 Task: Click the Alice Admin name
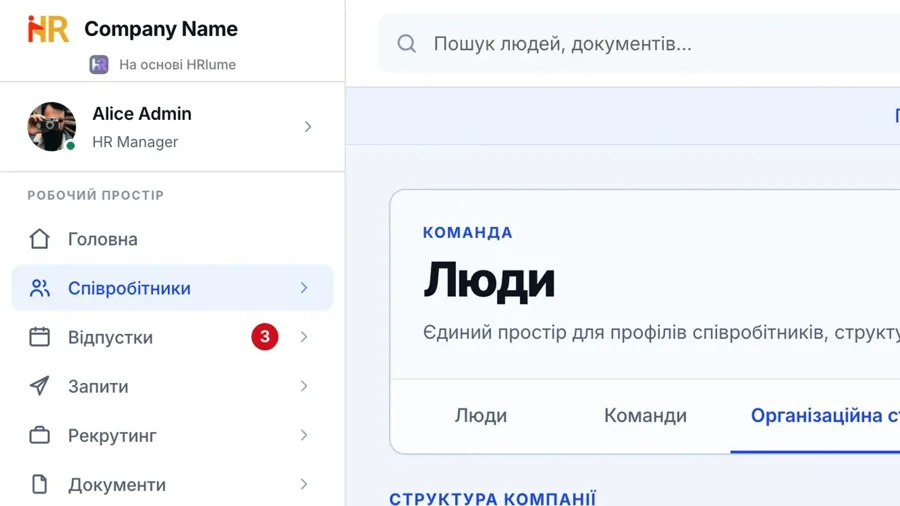(142, 114)
